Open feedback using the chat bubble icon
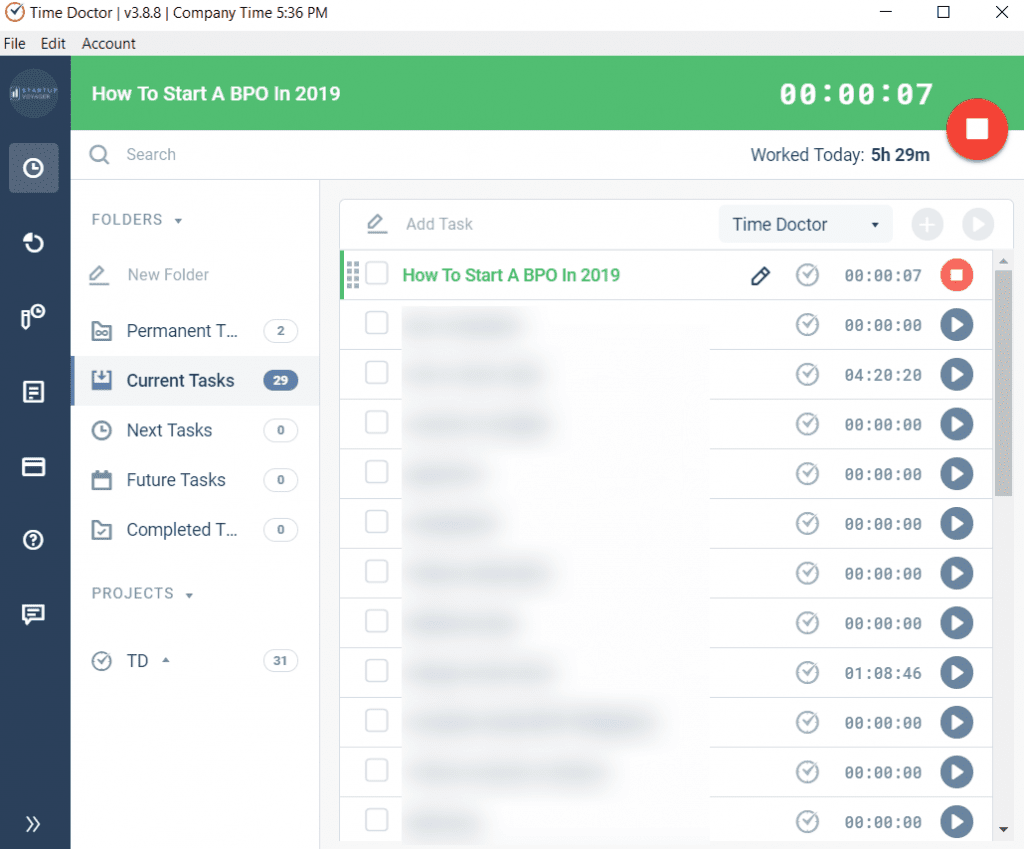This screenshot has width=1024, height=849. click(x=33, y=614)
